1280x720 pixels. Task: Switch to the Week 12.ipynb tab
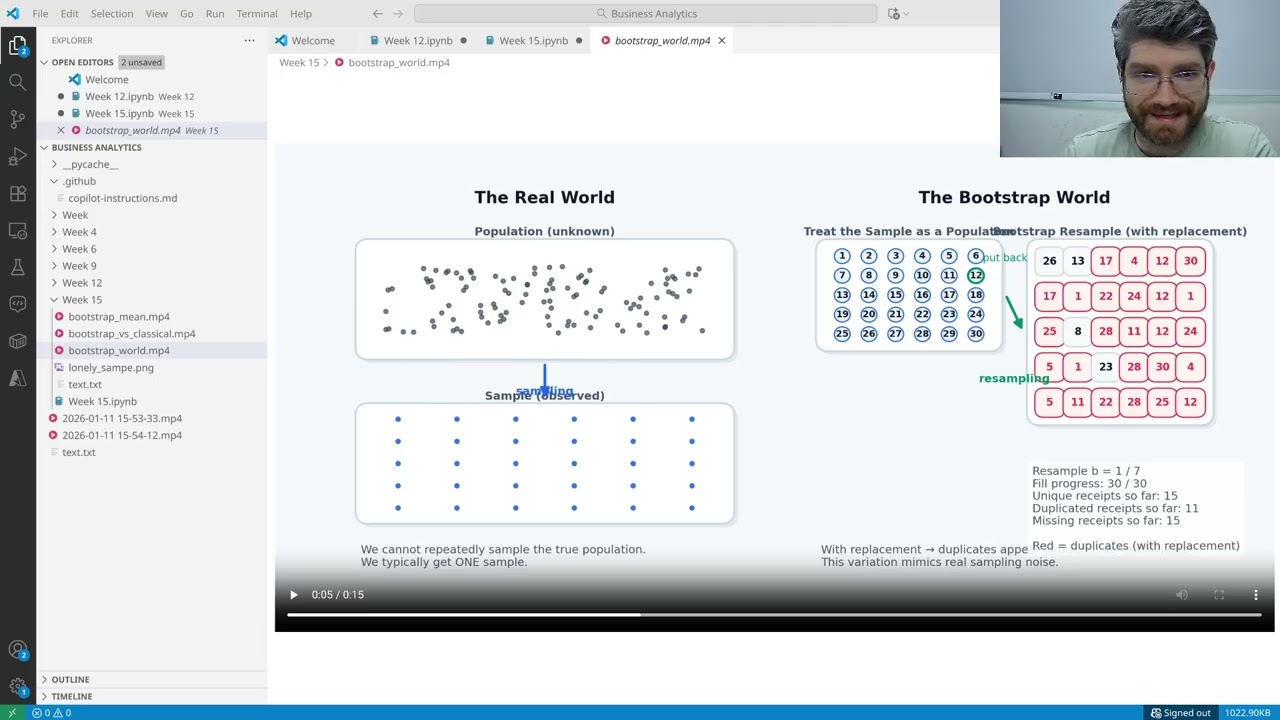418,40
